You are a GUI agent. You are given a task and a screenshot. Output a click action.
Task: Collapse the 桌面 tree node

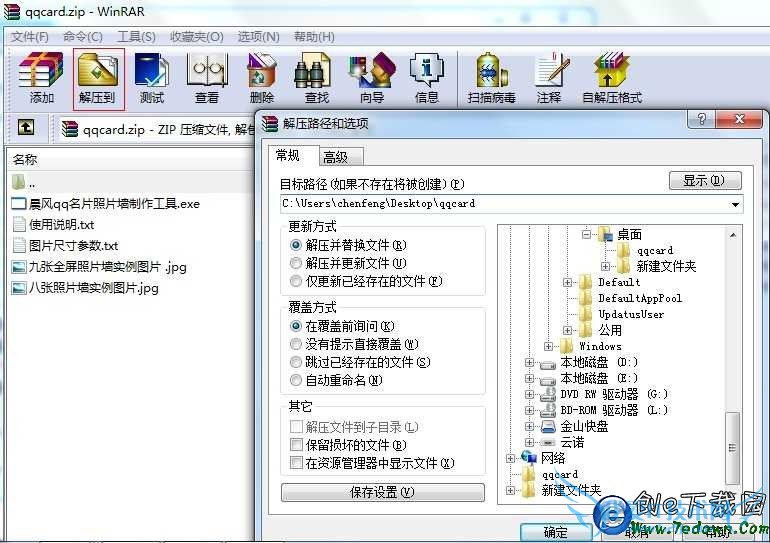click(x=586, y=235)
